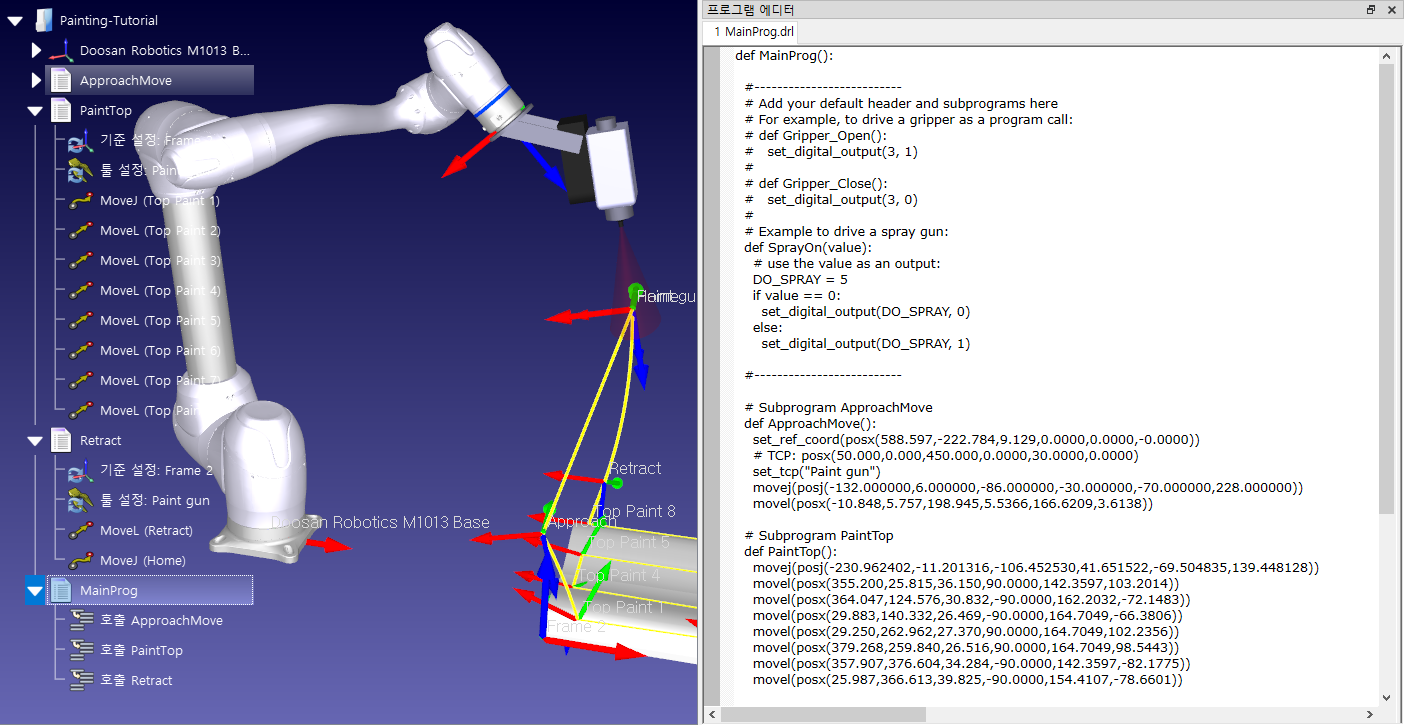Click the ApproachMove program icon in tree
Image resolution: width=1404 pixels, height=725 pixels.
pyautogui.click(x=61, y=80)
